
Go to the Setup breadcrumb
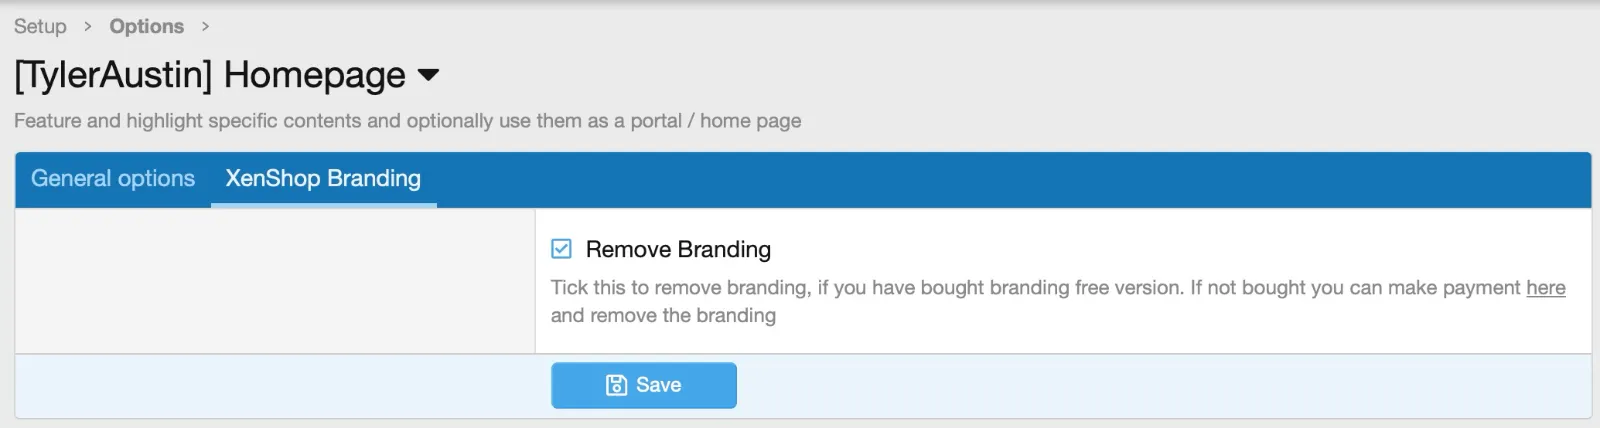(x=40, y=26)
